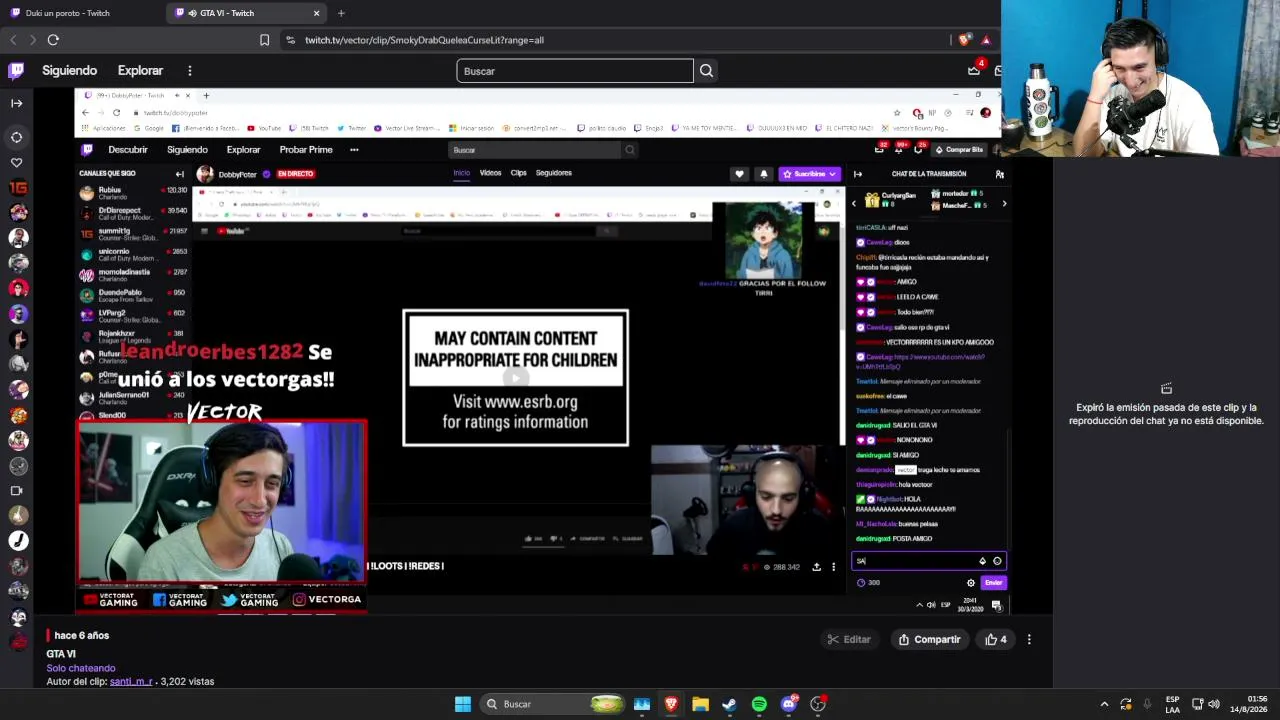The height and width of the screenshot is (720, 1280).
Task: Expand the Twitch left sidebar arrow
Action: coord(17,103)
